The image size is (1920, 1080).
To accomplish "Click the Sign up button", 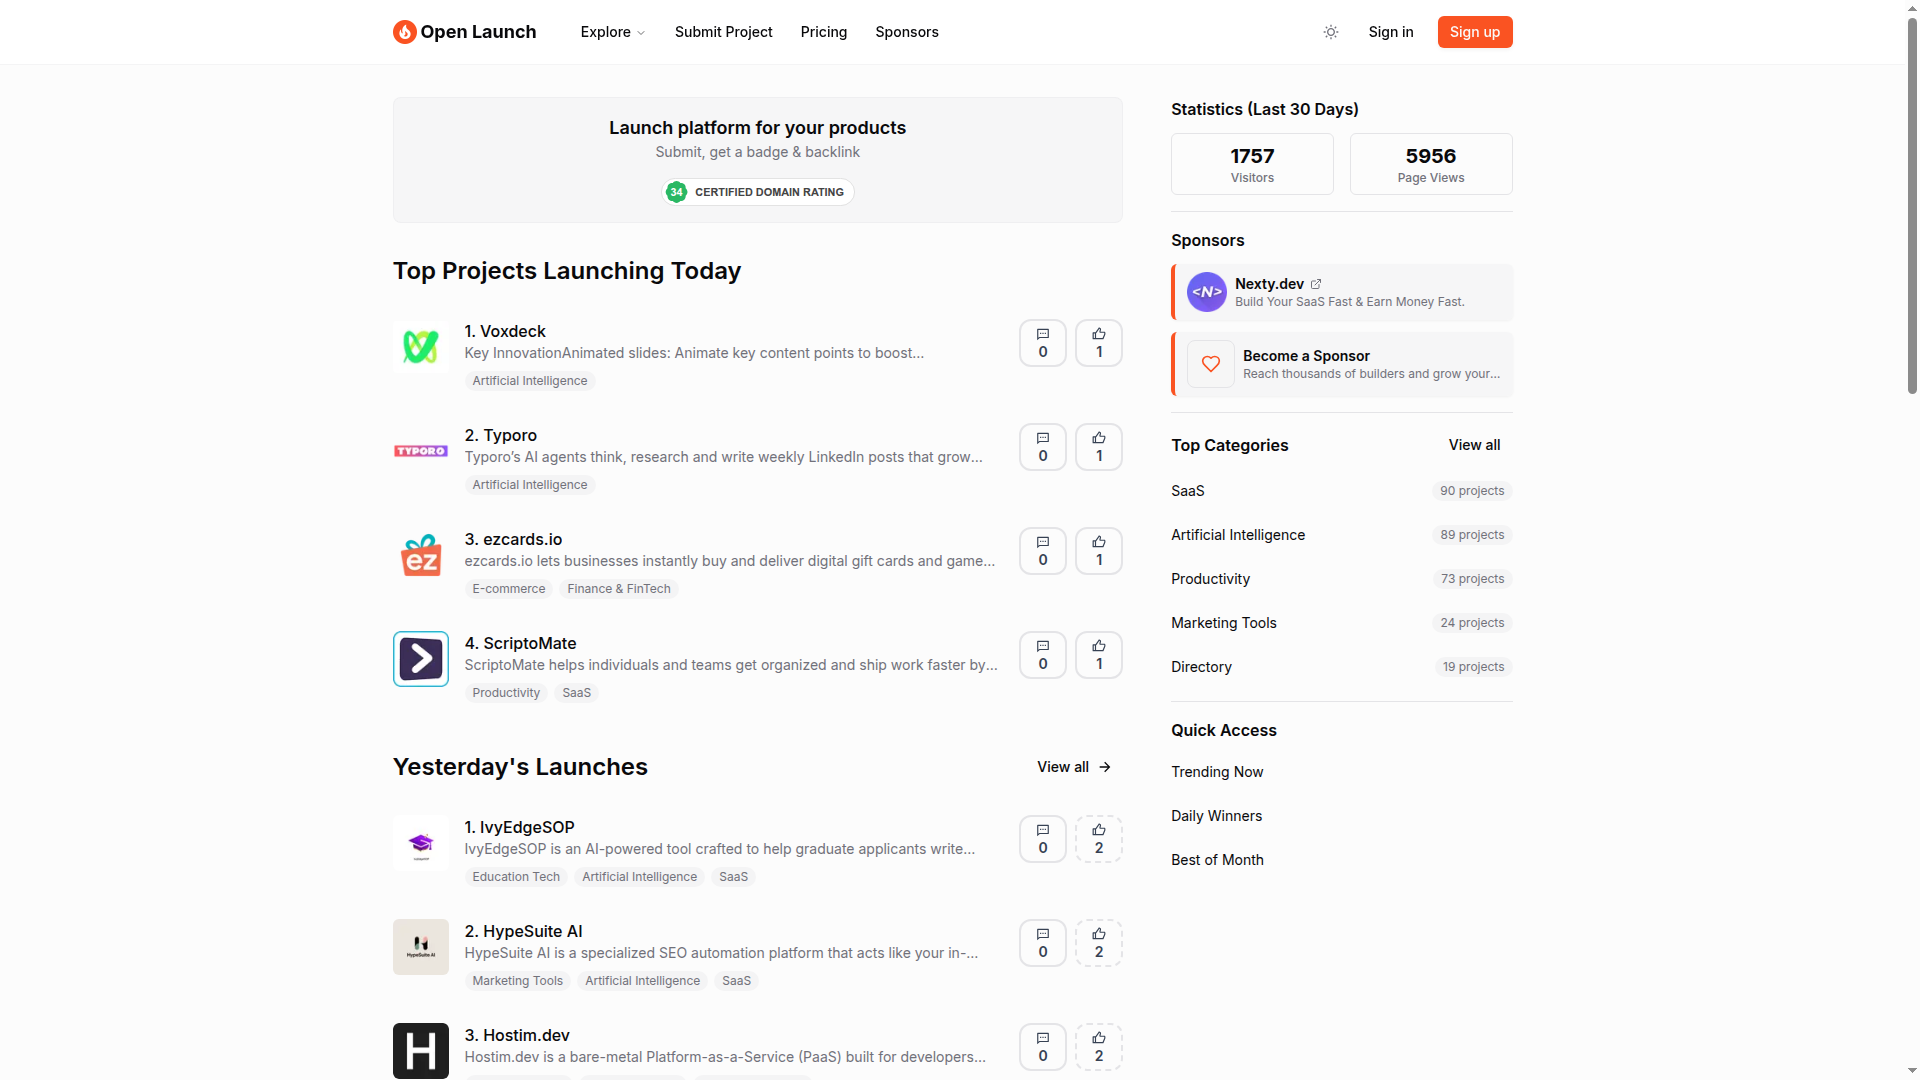I will coord(1474,32).
